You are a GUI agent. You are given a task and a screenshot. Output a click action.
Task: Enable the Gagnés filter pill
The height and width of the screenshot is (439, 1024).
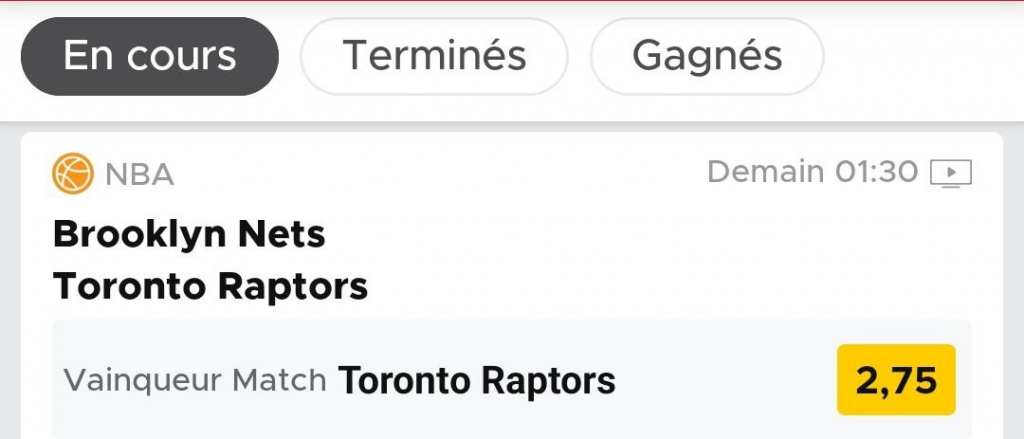[707, 56]
